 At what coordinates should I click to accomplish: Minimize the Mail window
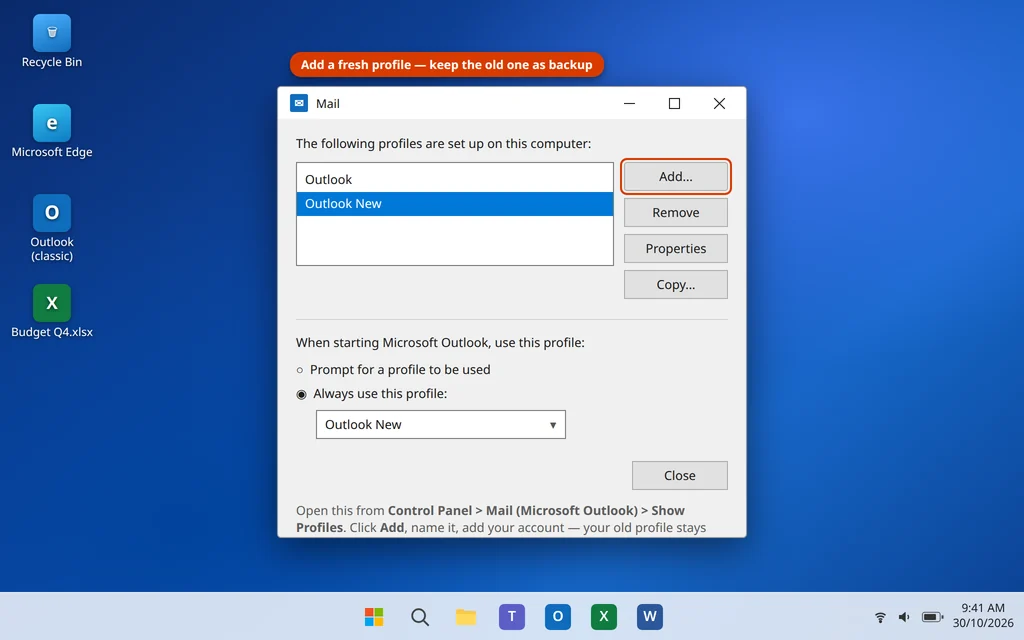click(x=630, y=103)
